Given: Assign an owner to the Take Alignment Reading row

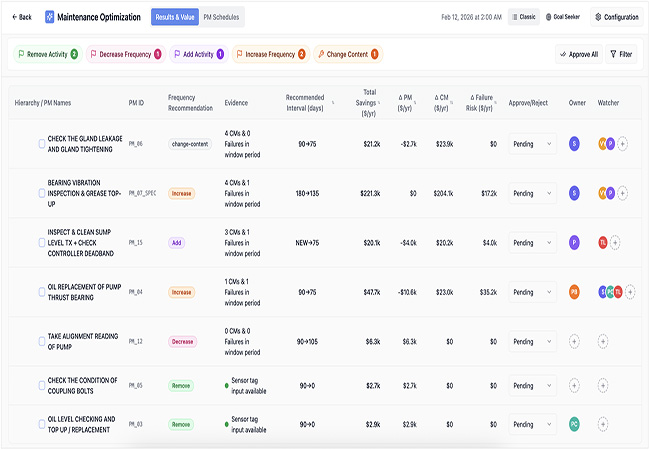Looking at the screenshot, I should click(x=574, y=342).
